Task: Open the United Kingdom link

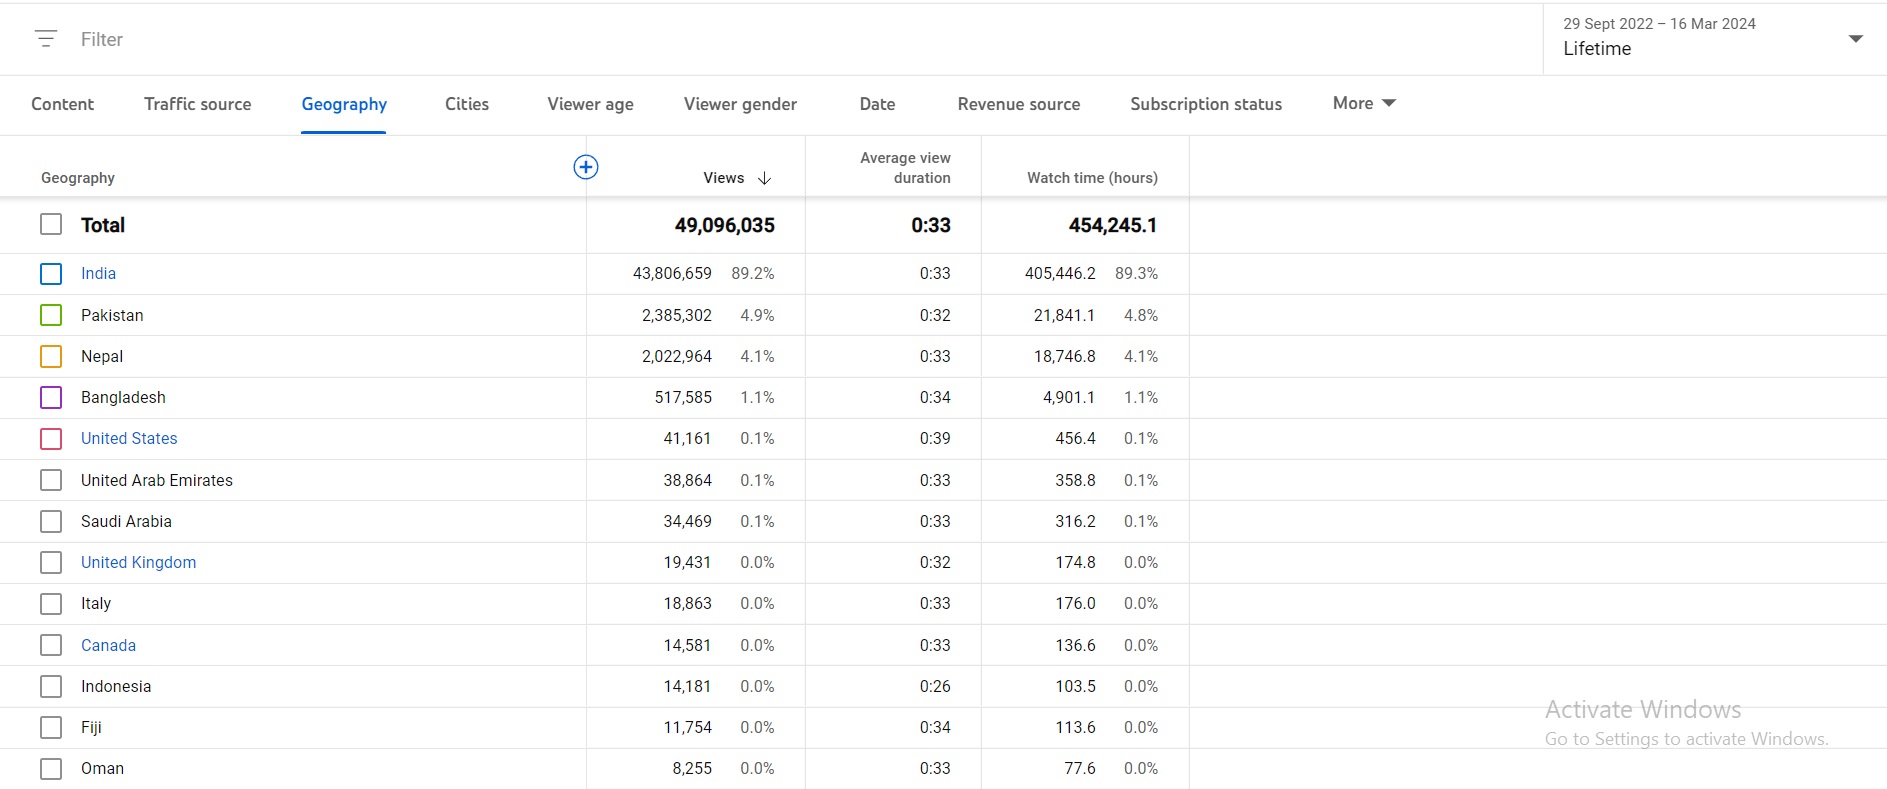Action: point(138,562)
